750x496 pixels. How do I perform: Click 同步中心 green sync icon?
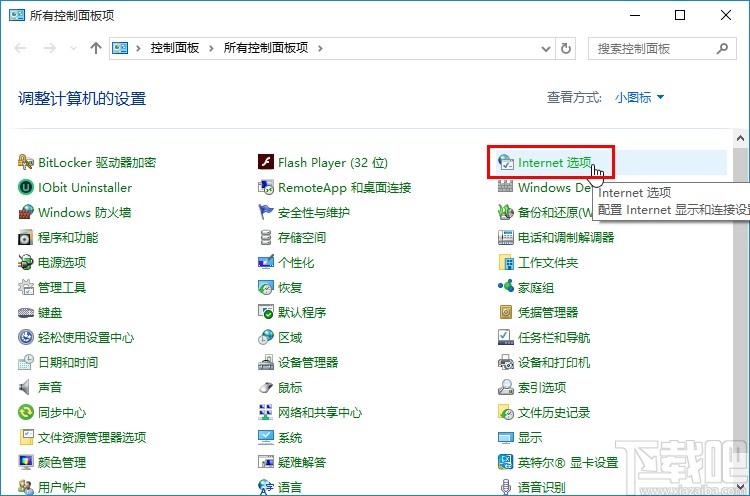(x=25, y=412)
